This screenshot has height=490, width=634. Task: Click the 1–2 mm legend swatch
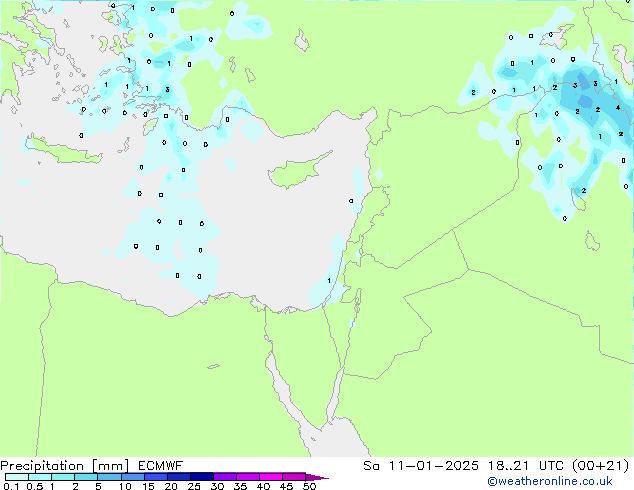63,477
